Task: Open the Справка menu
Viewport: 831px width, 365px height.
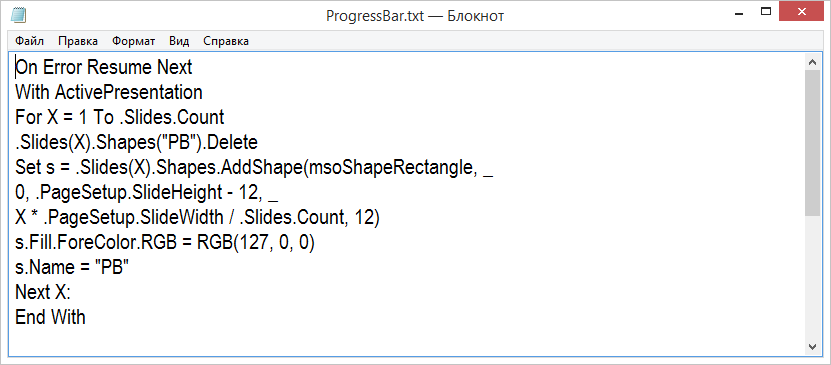Action: (226, 41)
